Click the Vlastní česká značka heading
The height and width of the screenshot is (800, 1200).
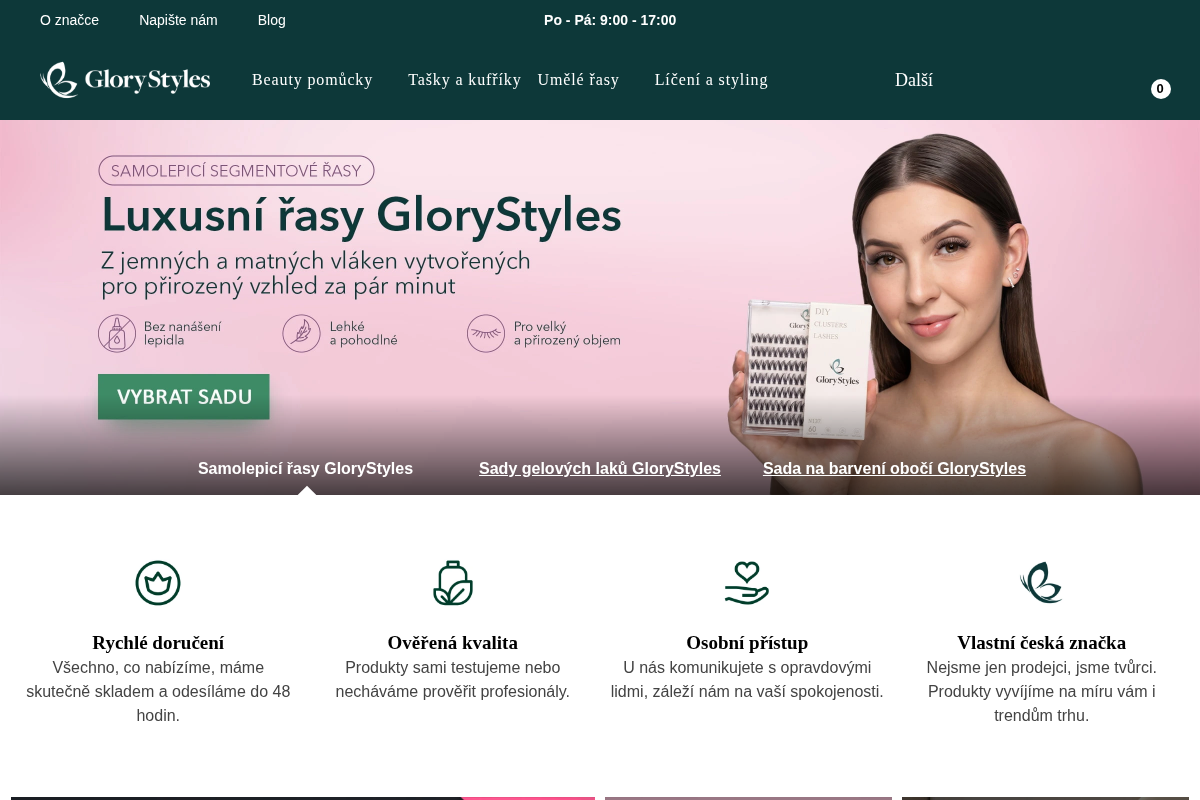[1041, 643]
